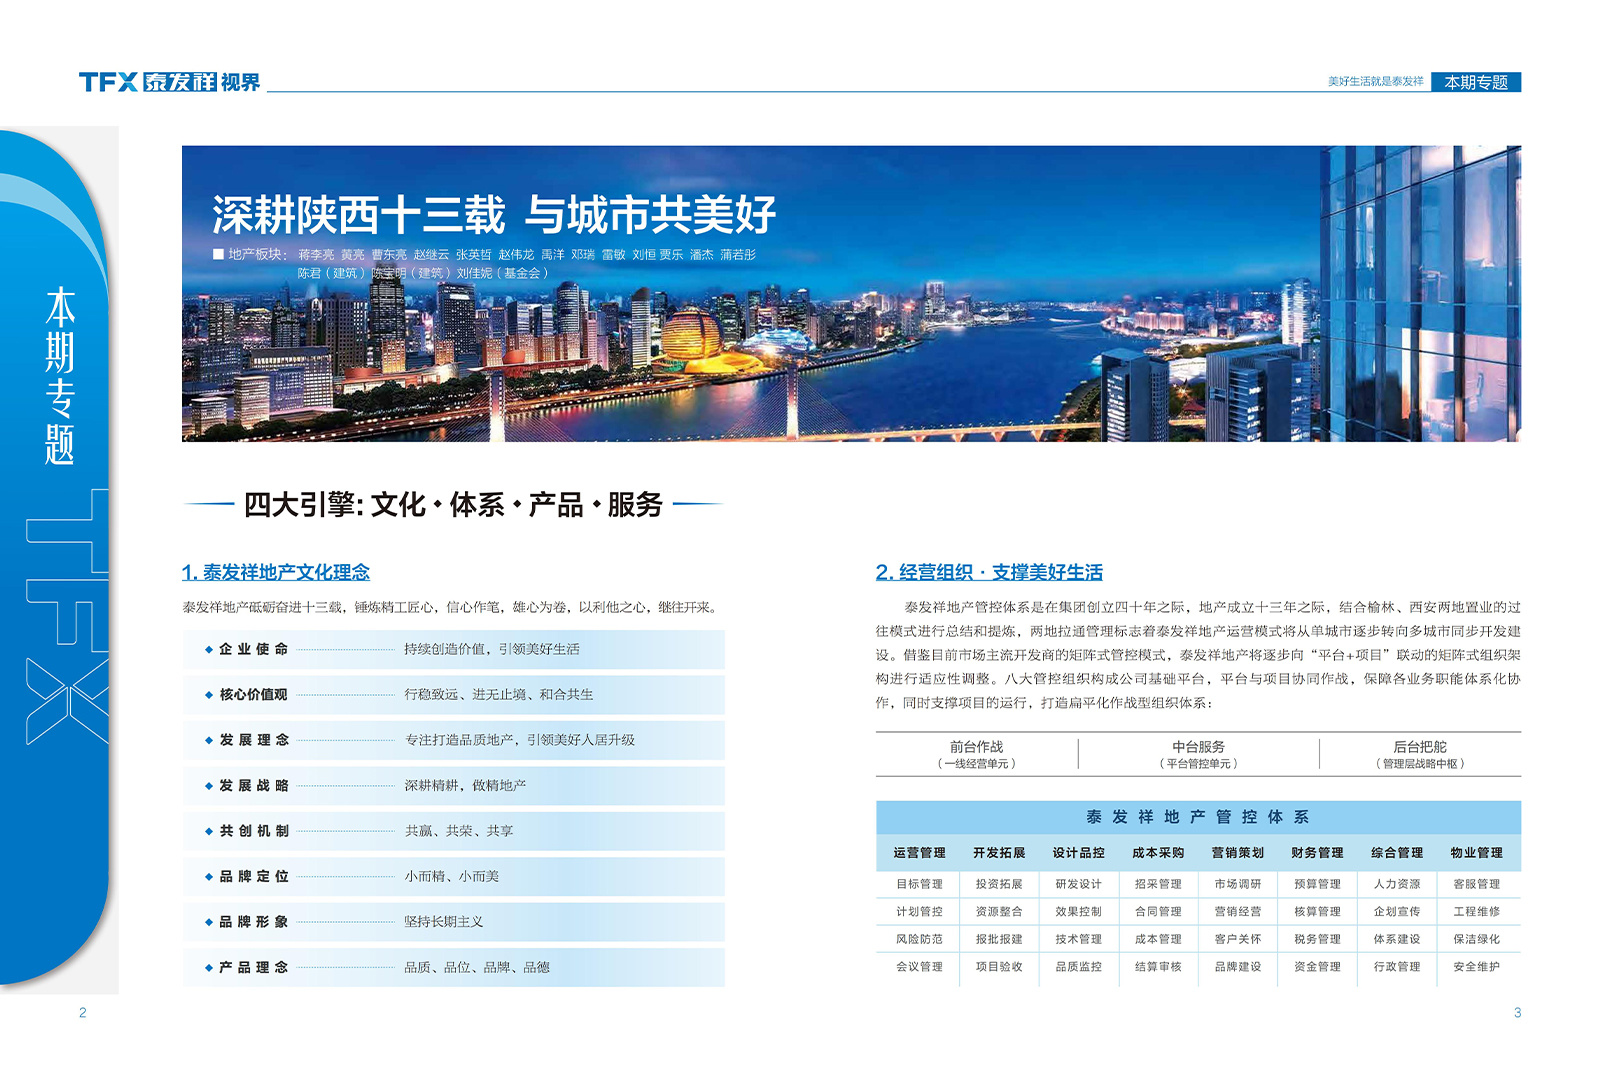1600x1067 pixels.
Task: Select the text 小而精、小而美
Action: coord(452,876)
